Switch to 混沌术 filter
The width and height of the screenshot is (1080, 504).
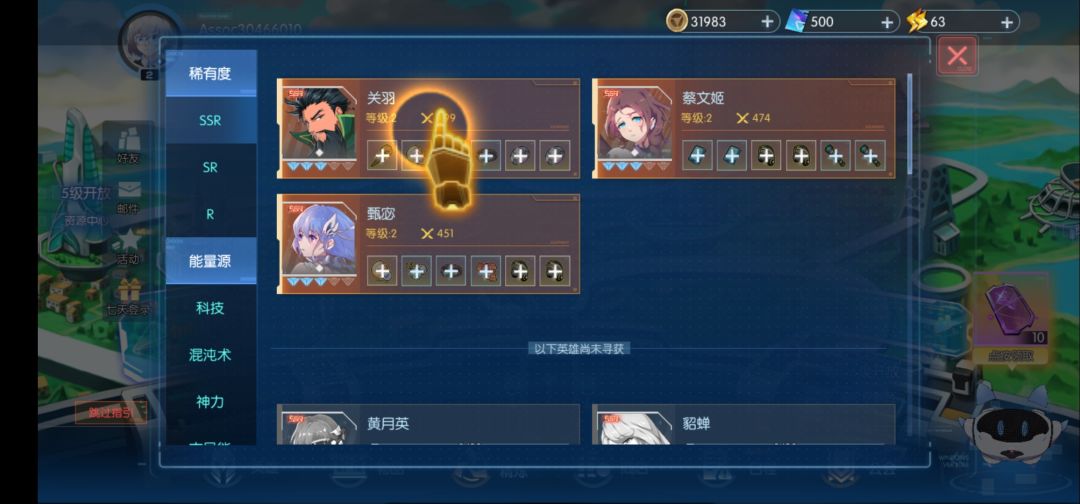[211, 355]
